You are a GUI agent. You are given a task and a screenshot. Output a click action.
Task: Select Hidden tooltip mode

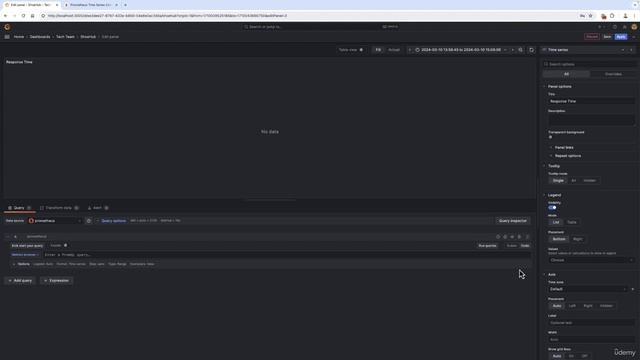pos(589,180)
